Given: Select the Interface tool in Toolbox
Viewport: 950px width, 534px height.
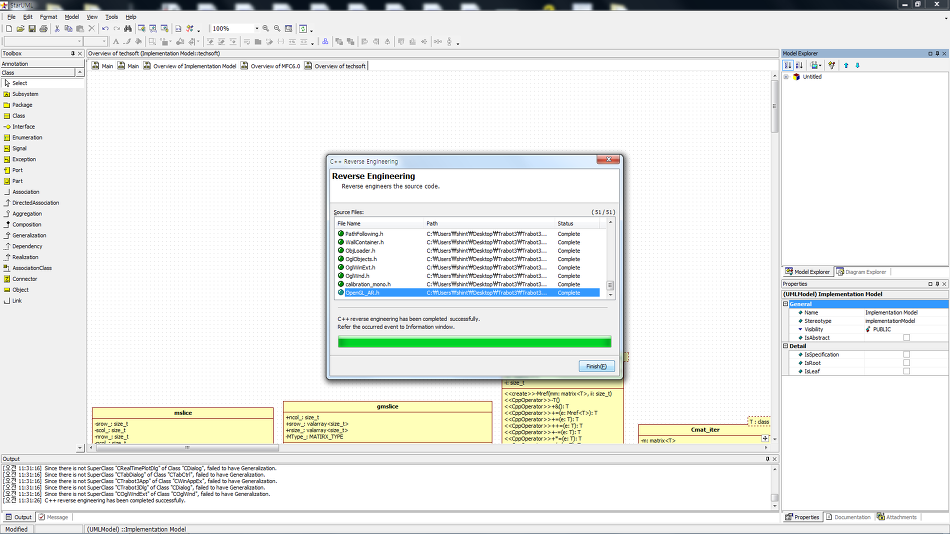Looking at the screenshot, I should tap(22, 127).
